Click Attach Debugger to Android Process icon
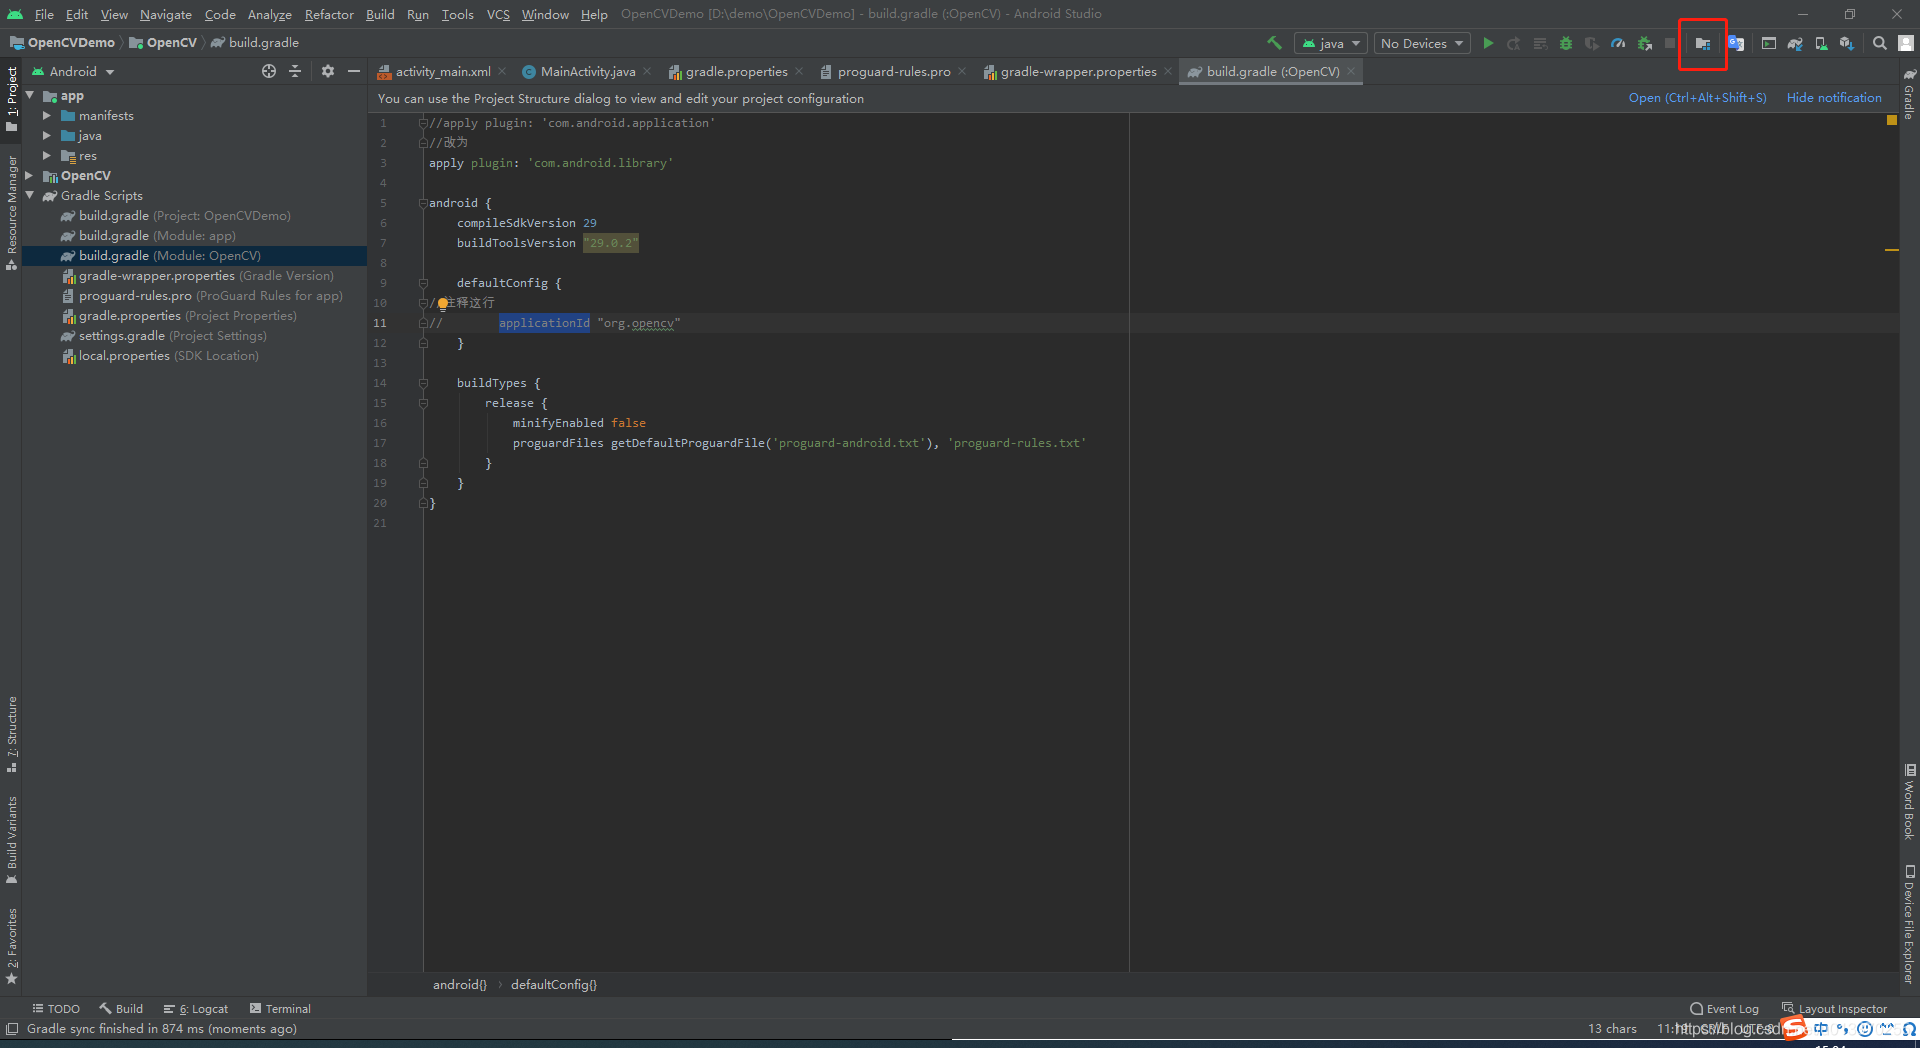This screenshot has width=1920, height=1048. (x=1644, y=43)
